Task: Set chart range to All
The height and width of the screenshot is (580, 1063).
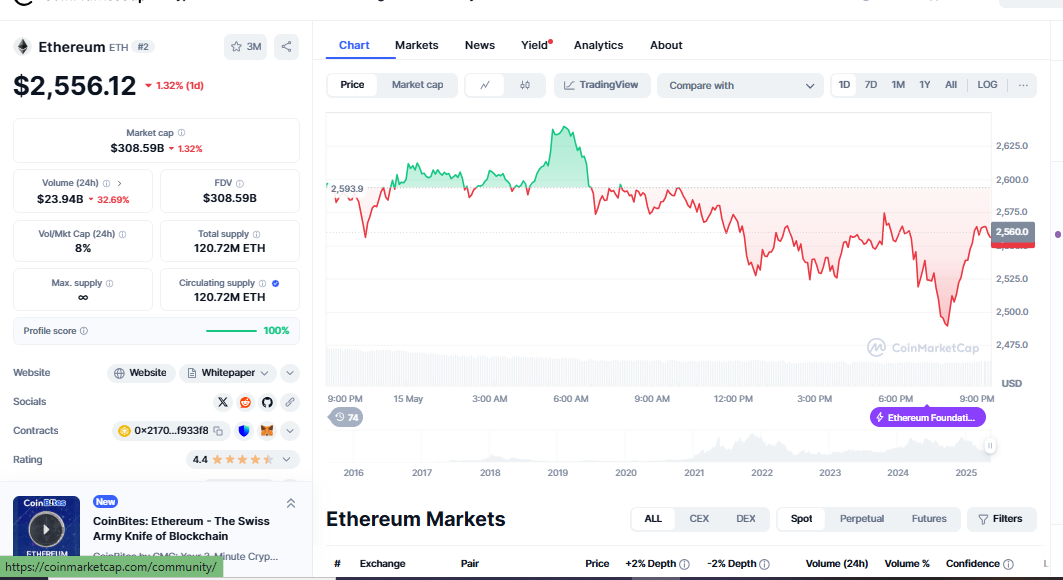Action: (x=951, y=85)
